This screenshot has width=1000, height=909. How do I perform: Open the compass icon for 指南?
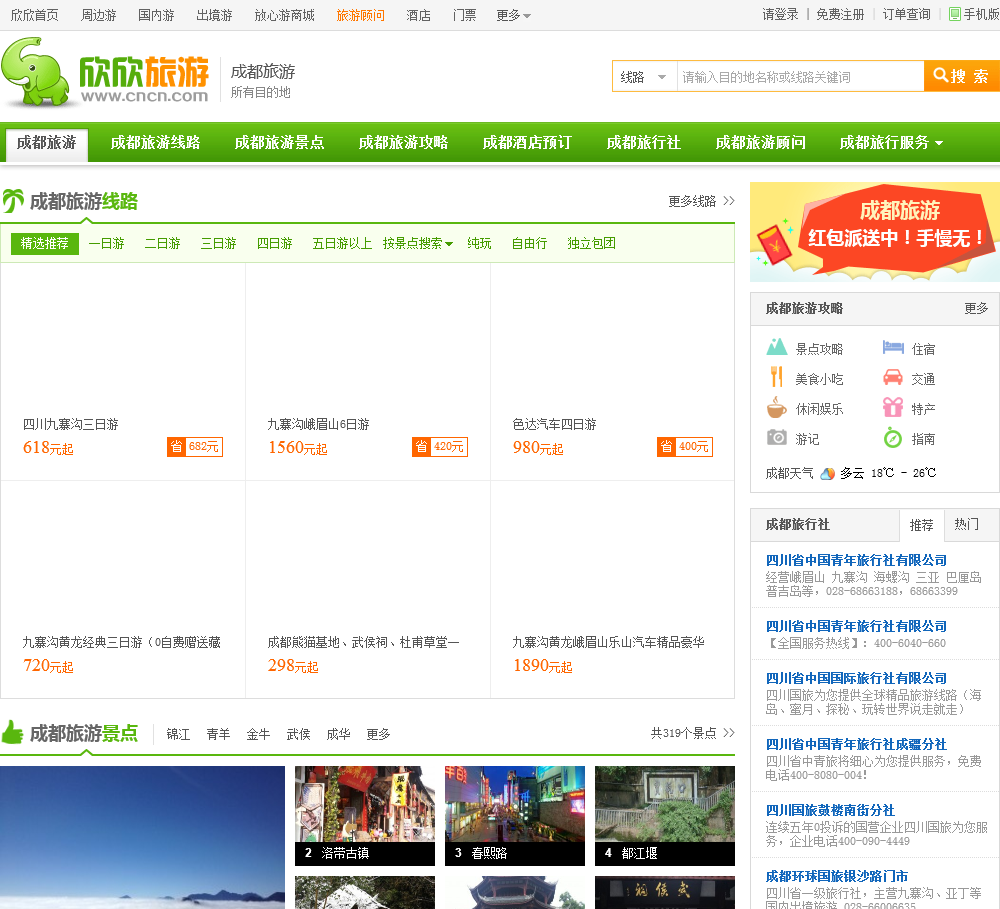[893, 438]
